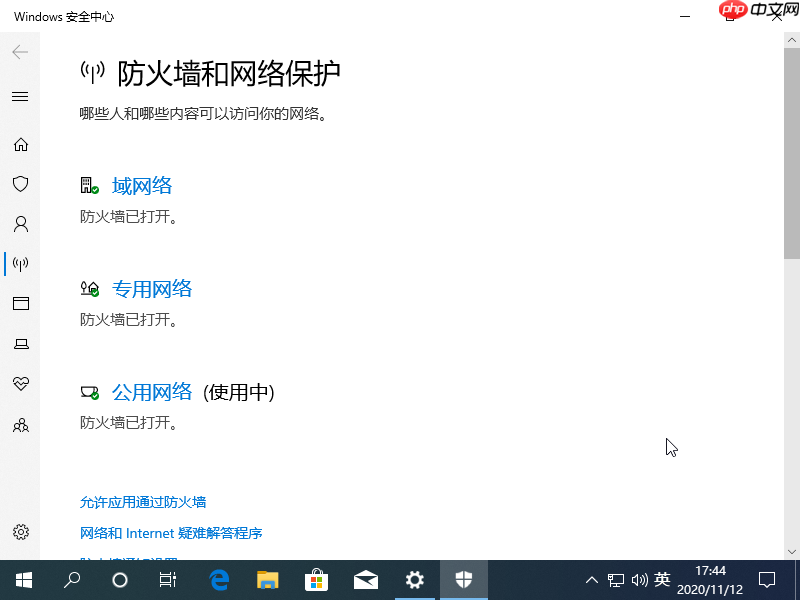Select the account protection person icon
The image size is (800, 600).
(x=20, y=224)
